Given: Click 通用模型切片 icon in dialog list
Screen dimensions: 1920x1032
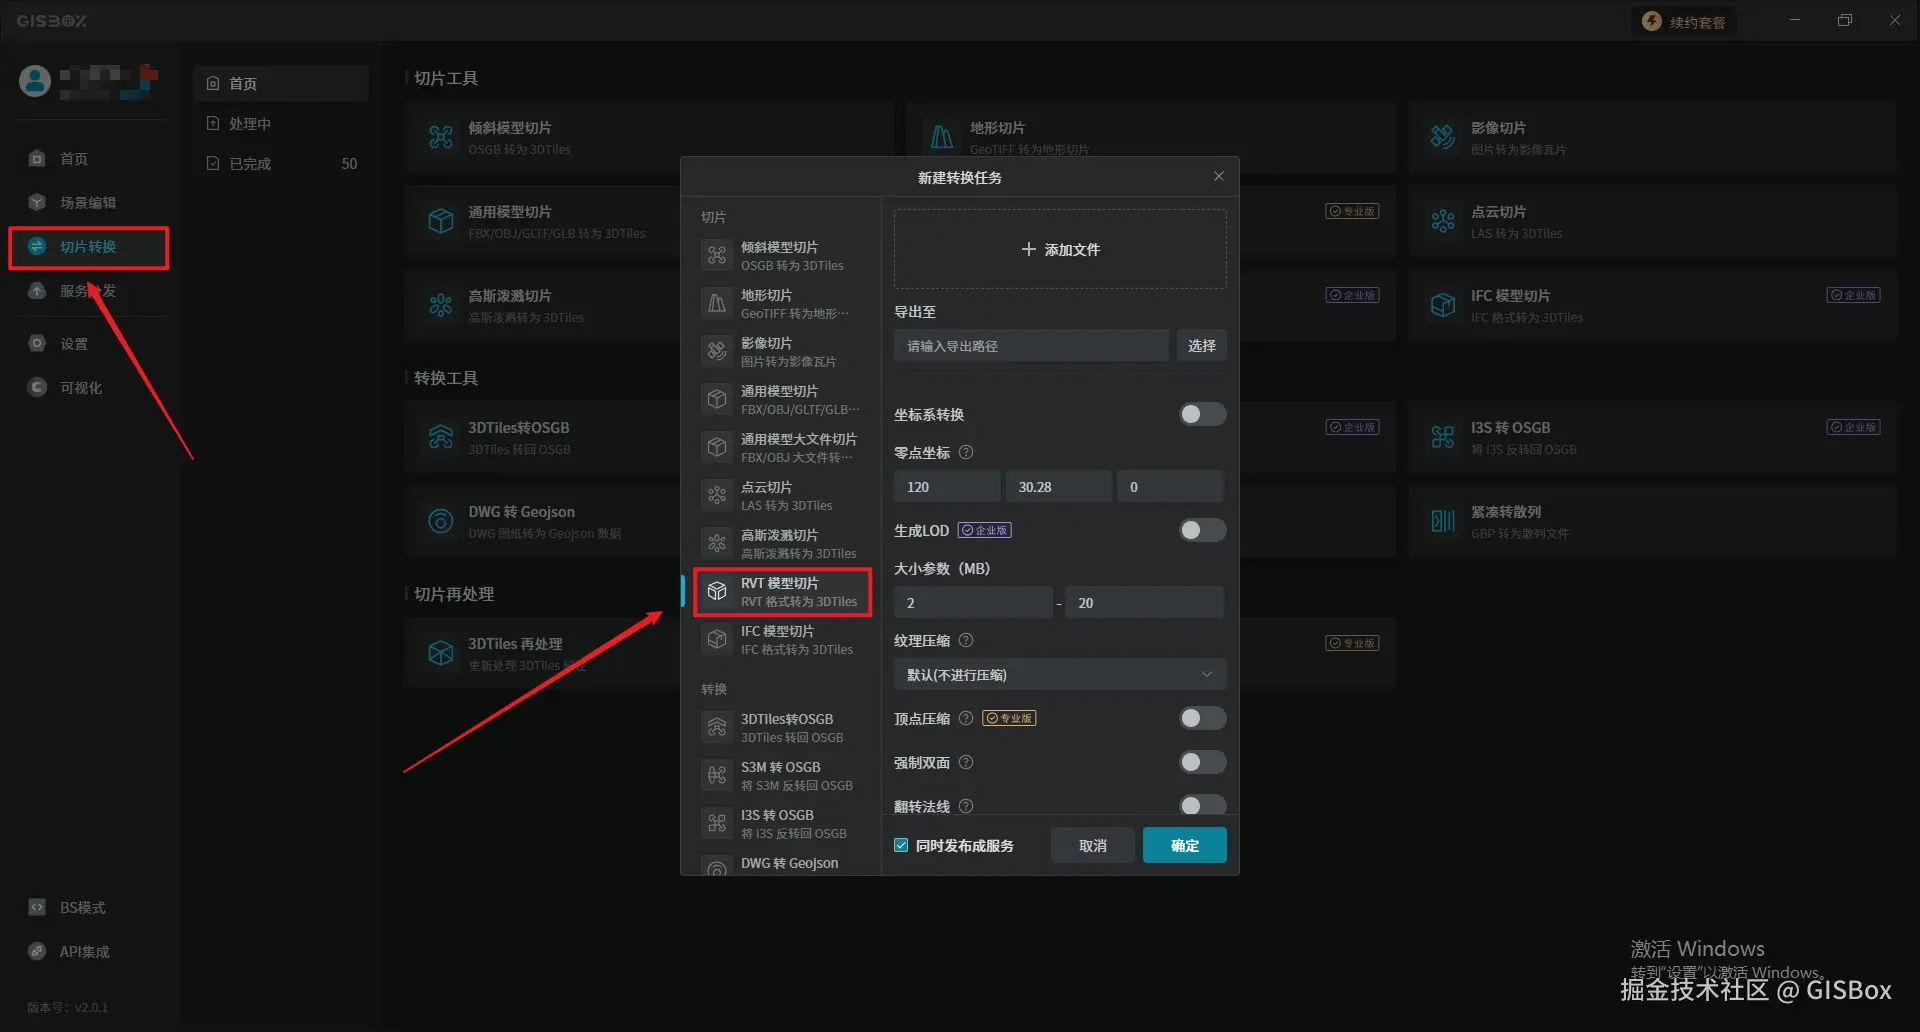Looking at the screenshot, I should click(x=717, y=399).
